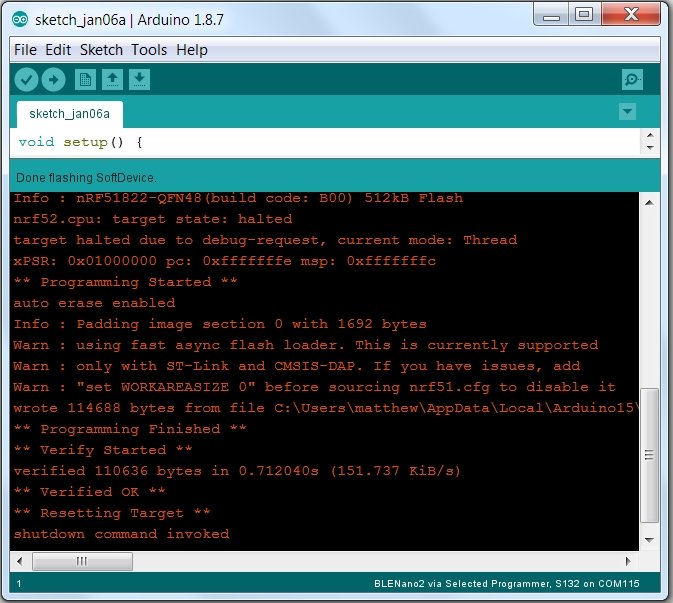Open the Tools menu
Viewport: 673px width, 603px height.
pyautogui.click(x=149, y=50)
